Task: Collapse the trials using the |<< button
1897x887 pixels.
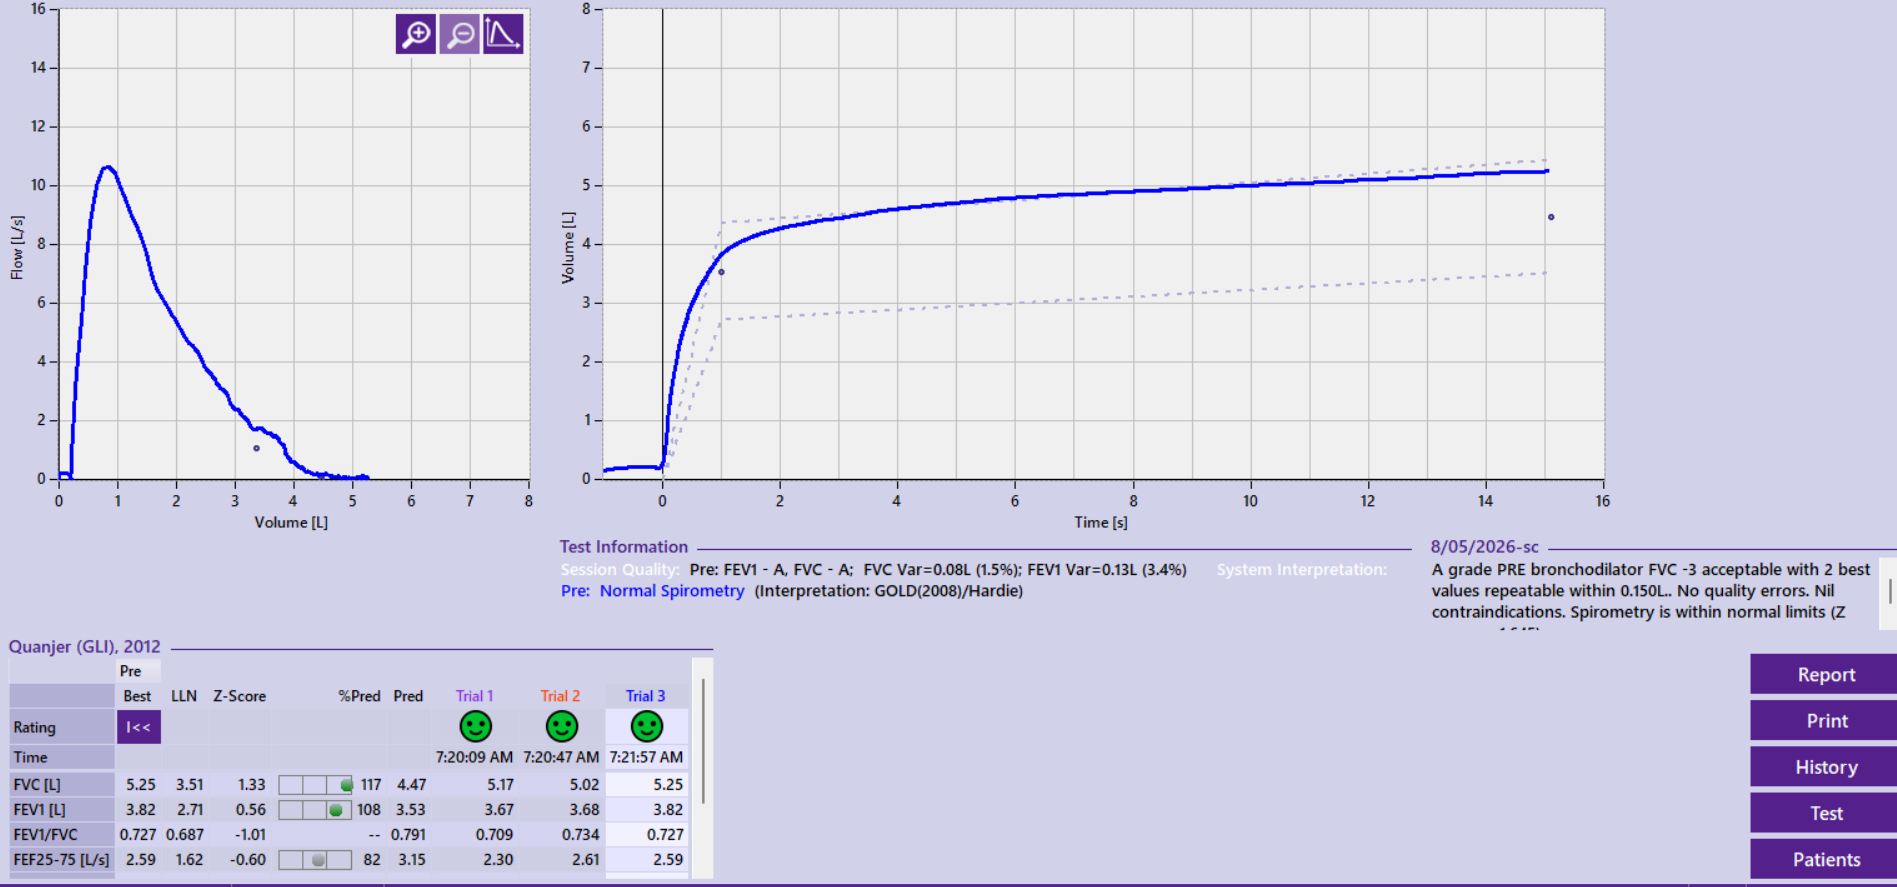Action: point(138,727)
